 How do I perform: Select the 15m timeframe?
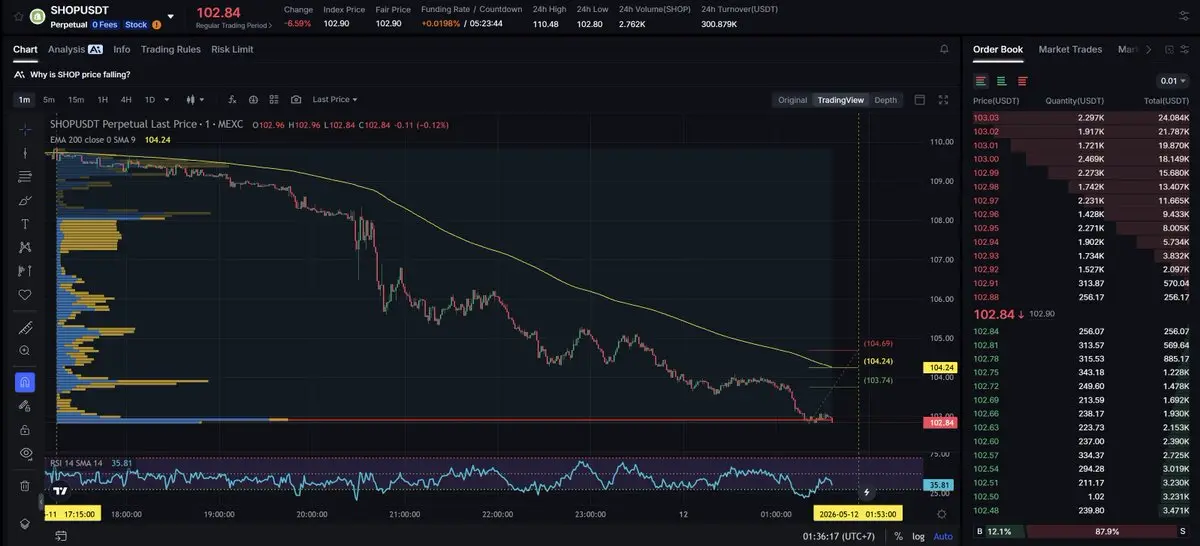click(x=76, y=100)
